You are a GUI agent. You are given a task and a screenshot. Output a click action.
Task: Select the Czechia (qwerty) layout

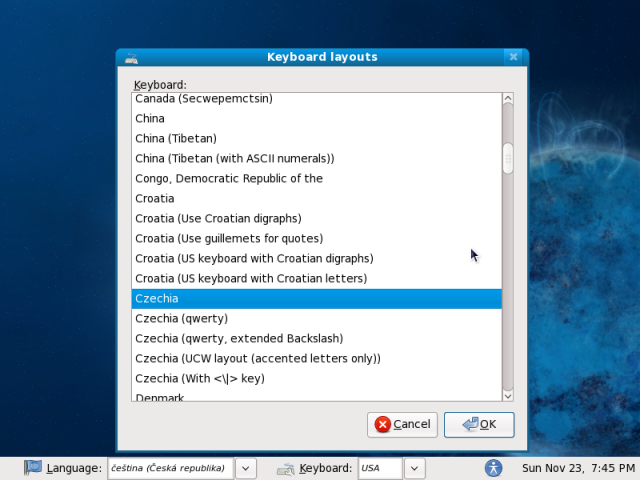(182, 318)
